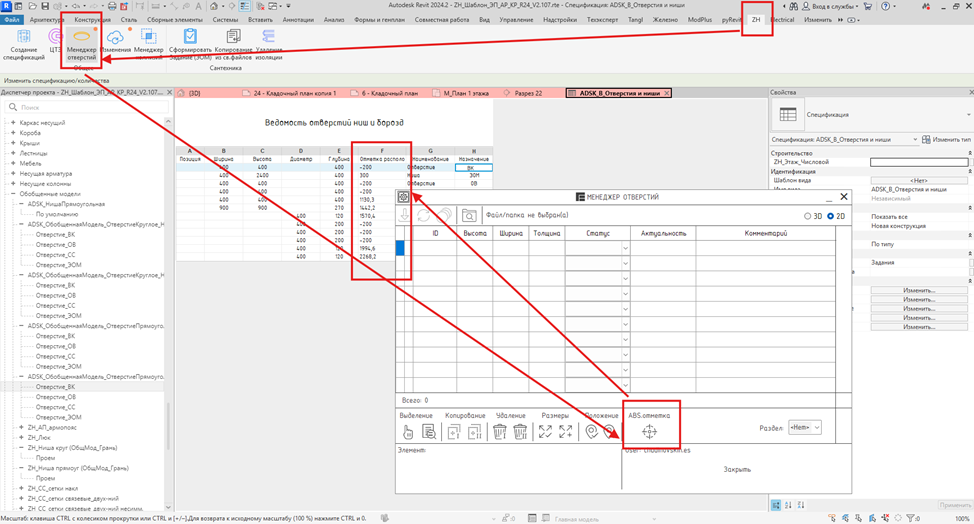Select the 2D radio button
The width and height of the screenshot is (974, 524).
pos(831,216)
